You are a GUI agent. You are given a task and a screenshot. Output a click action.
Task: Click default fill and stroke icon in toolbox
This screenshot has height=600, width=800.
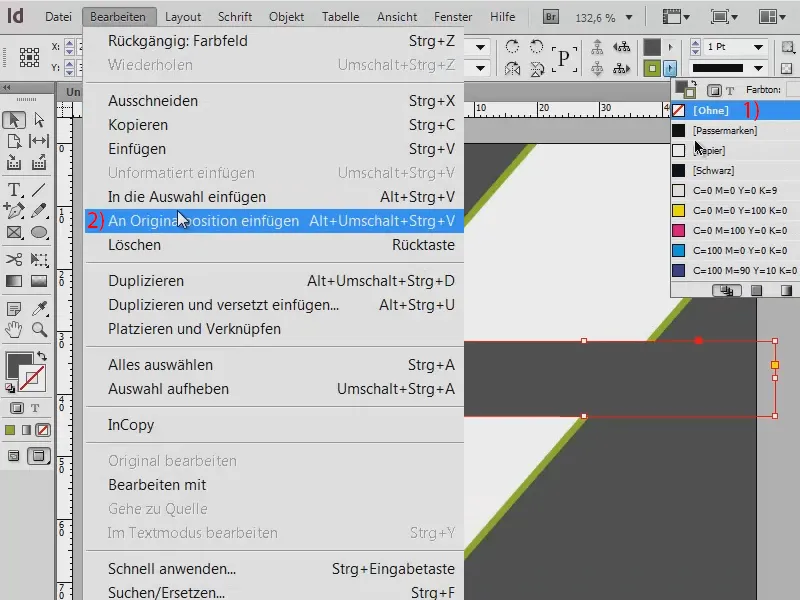click(10, 388)
